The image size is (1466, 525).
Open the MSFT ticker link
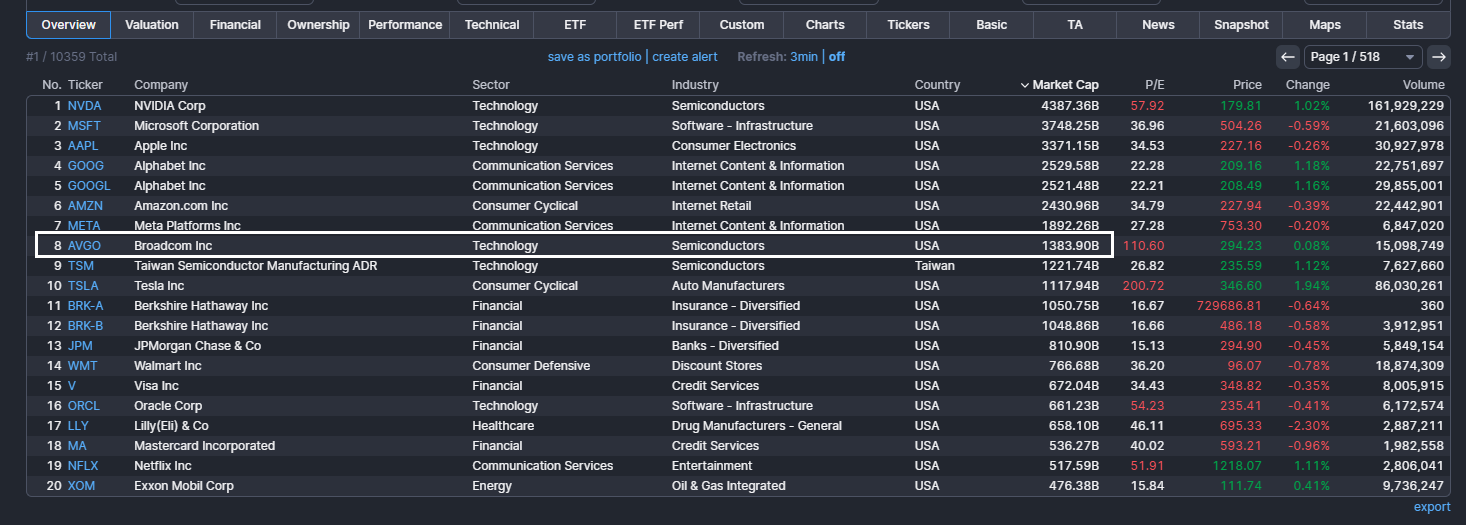click(85, 125)
